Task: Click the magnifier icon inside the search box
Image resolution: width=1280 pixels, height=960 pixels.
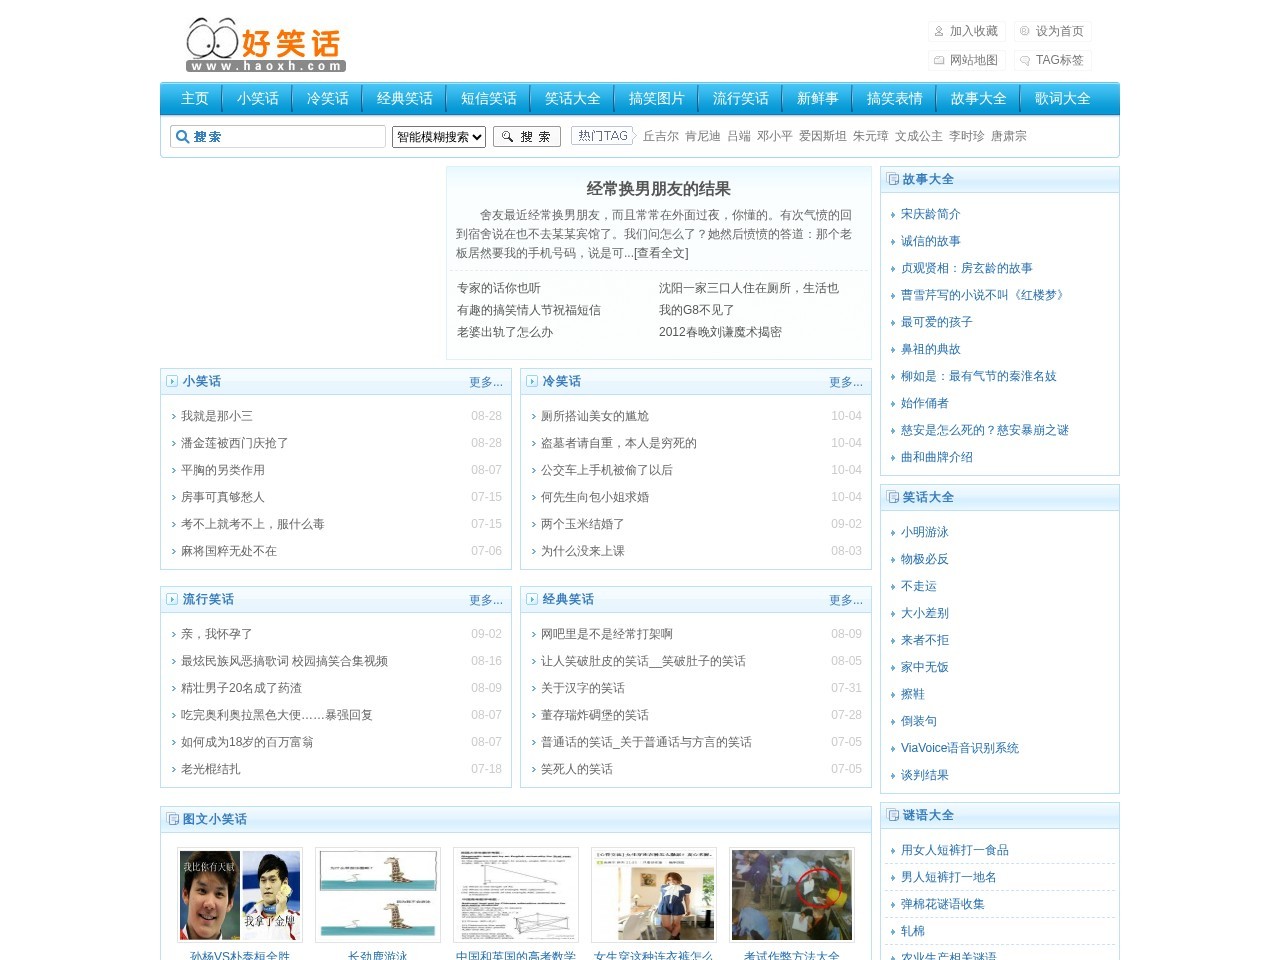Action: (x=183, y=136)
